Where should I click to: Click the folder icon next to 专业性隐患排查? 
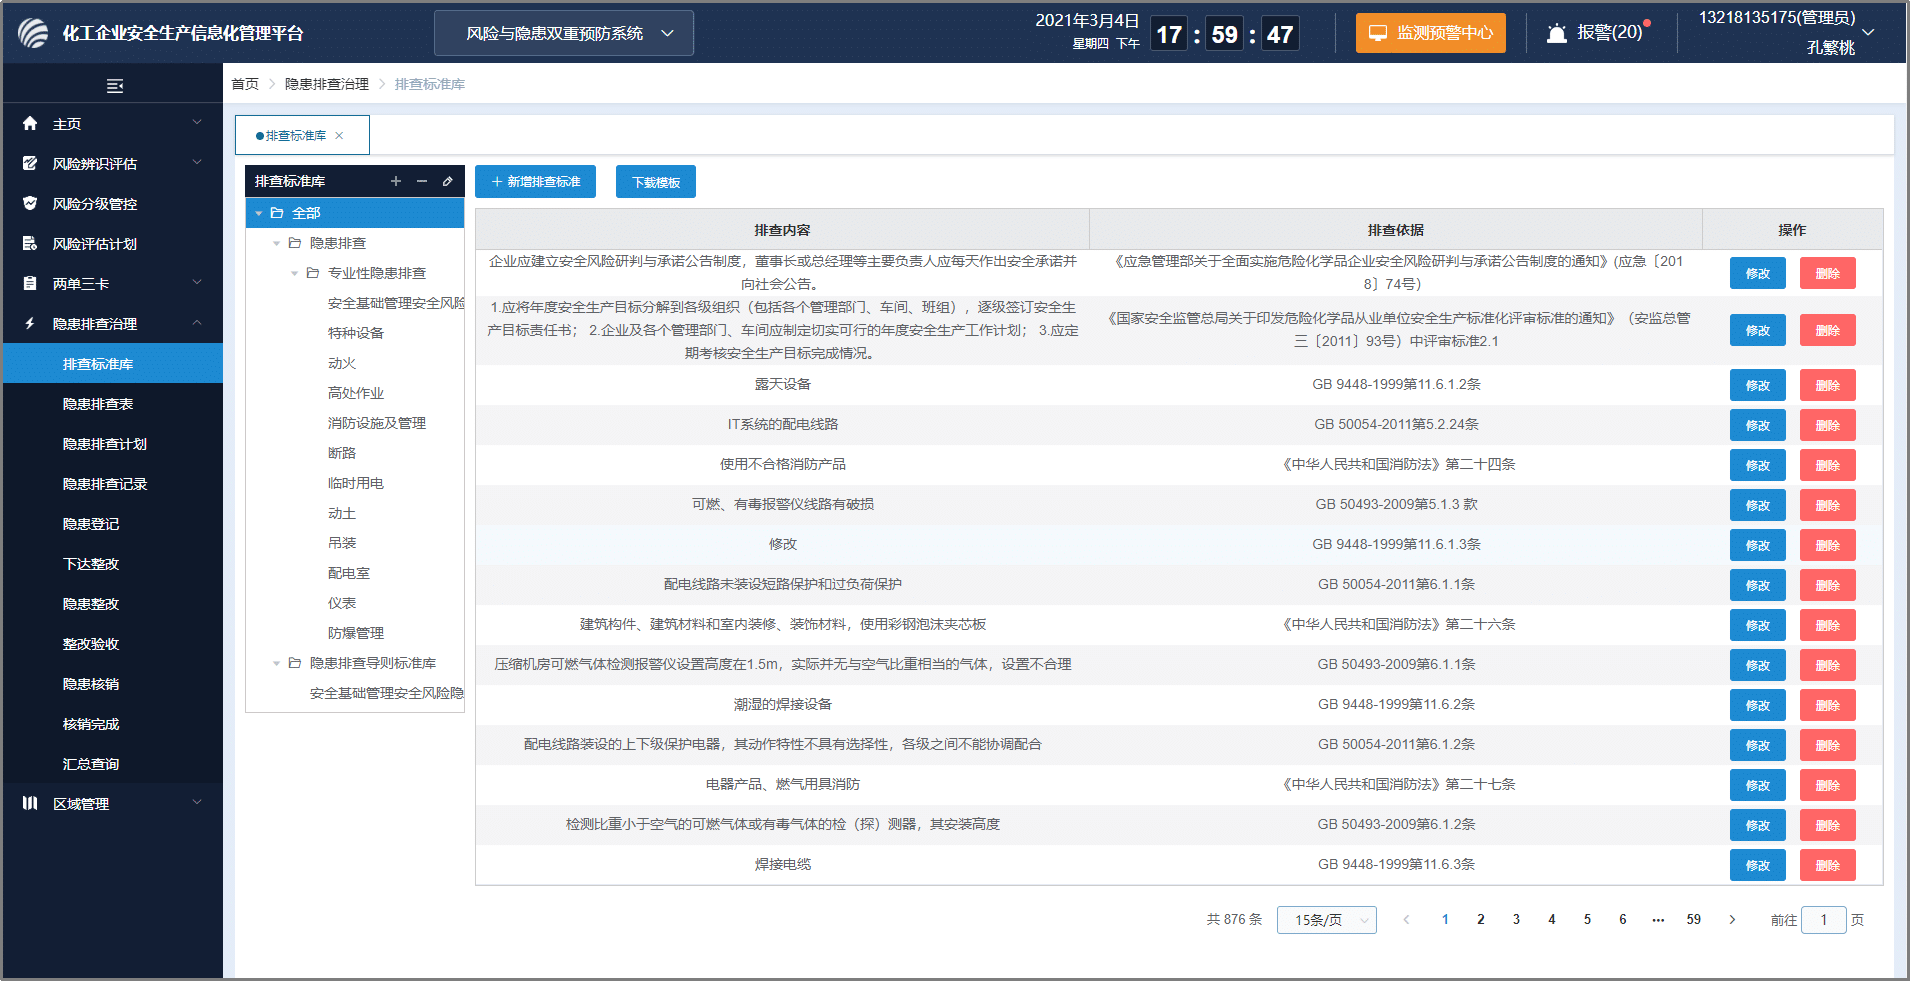[313, 273]
